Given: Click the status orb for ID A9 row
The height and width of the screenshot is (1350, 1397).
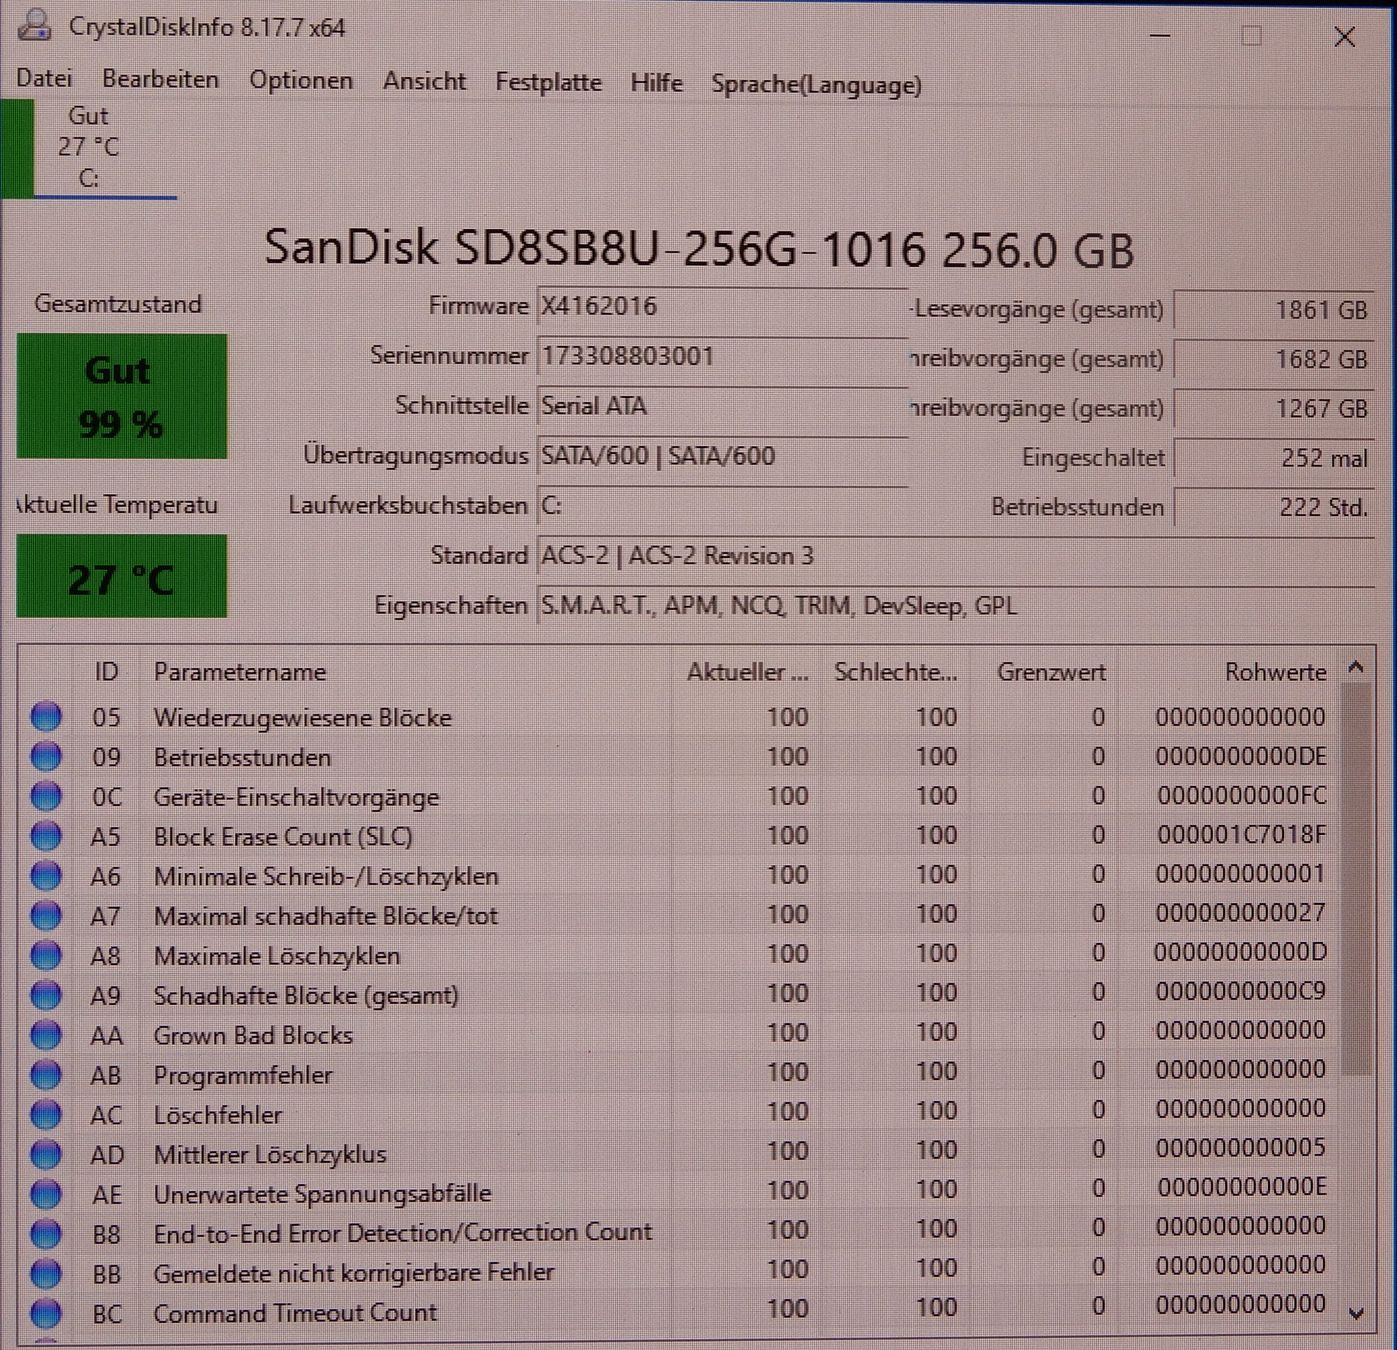Looking at the screenshot, I should point(46,995).
